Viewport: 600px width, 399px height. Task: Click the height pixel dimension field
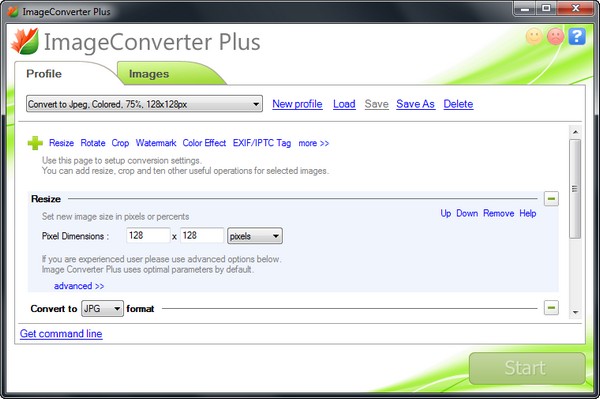coord(202,235)
